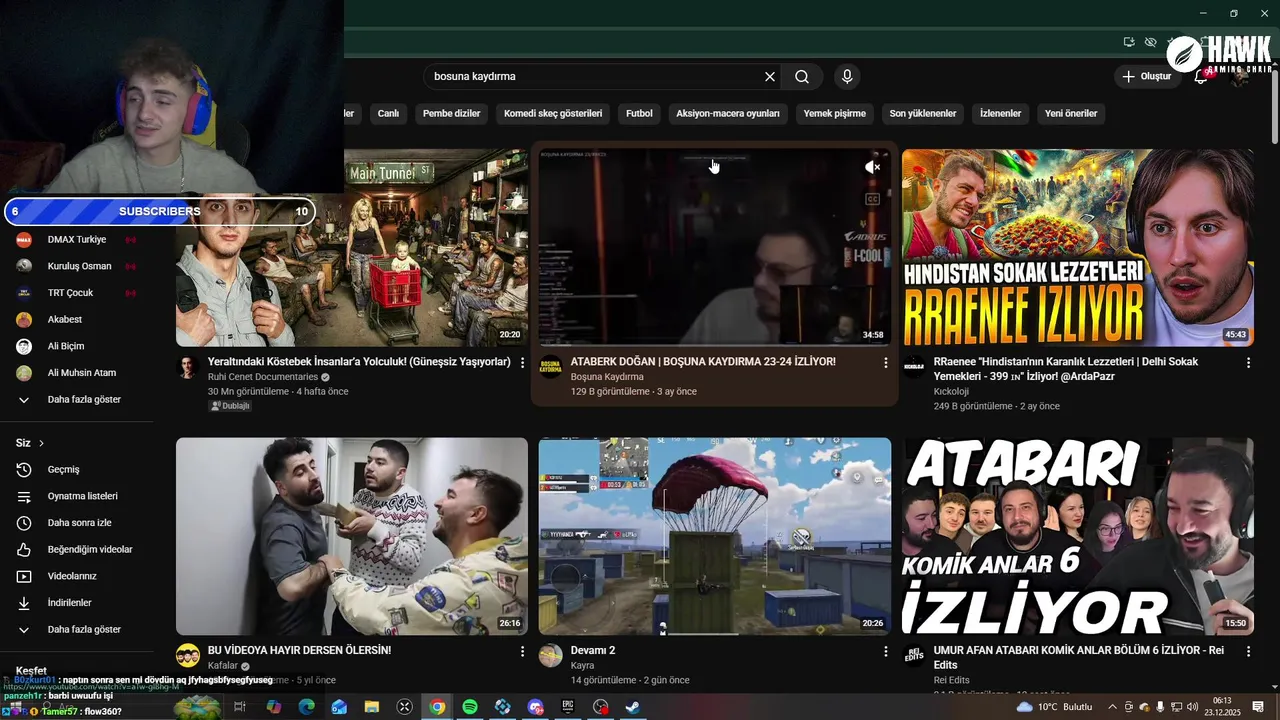Click the install app icon in address bar
This screenshot has height=720, width=1280.
(x=1129, y=42)
